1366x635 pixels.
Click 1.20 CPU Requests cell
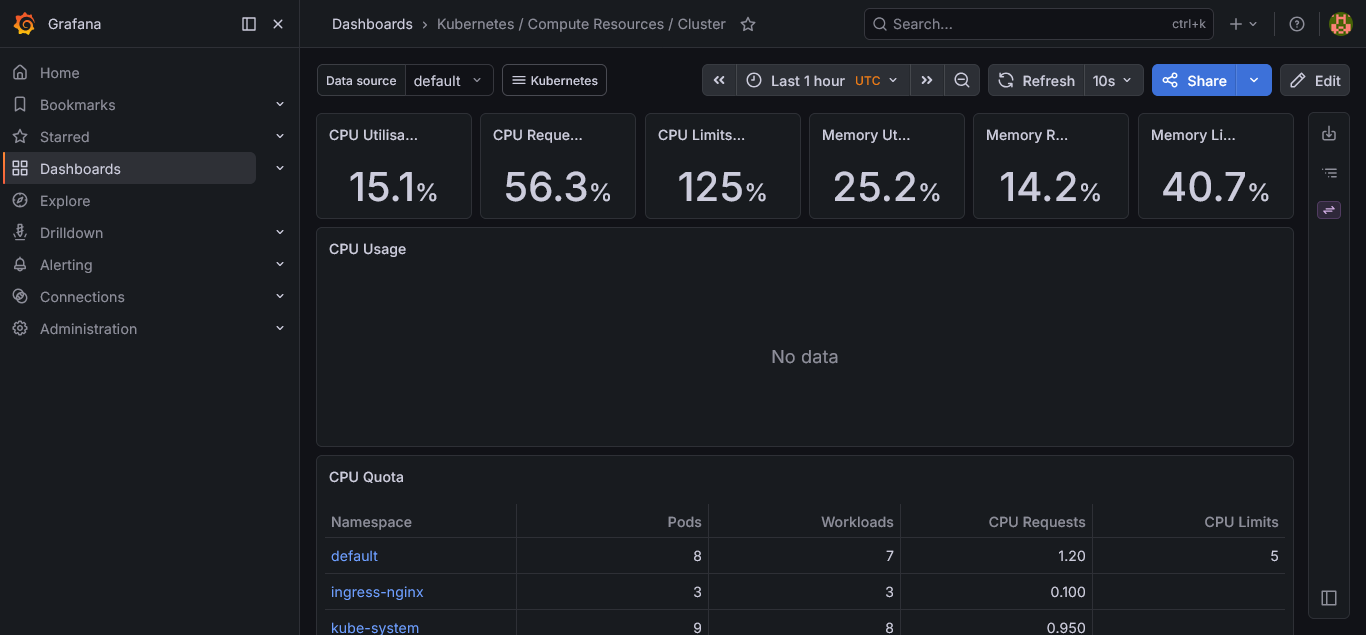(x=996, y=556)
